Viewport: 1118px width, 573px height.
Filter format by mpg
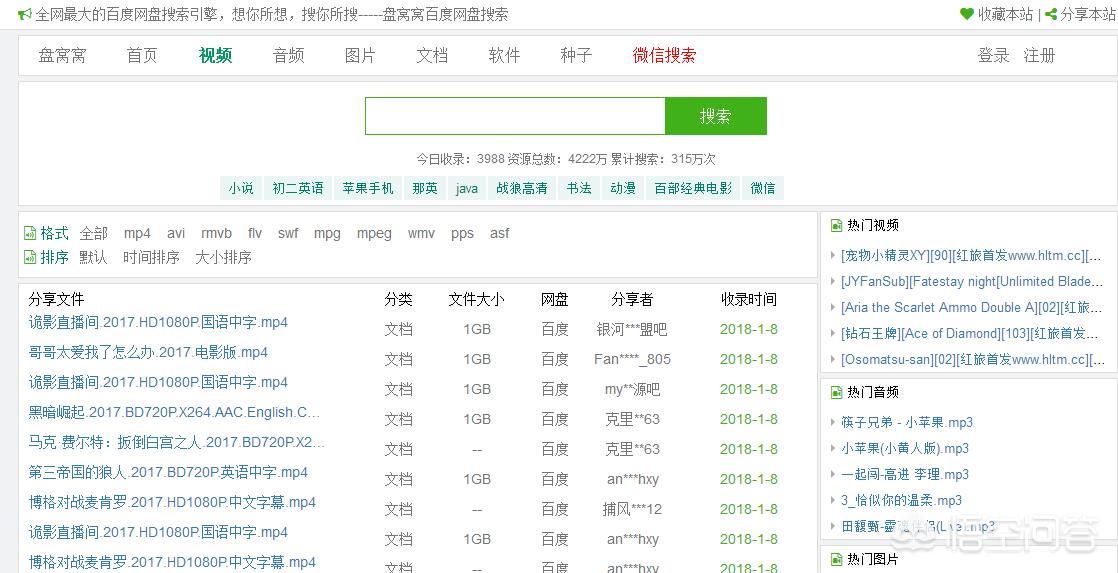point(327,233)
